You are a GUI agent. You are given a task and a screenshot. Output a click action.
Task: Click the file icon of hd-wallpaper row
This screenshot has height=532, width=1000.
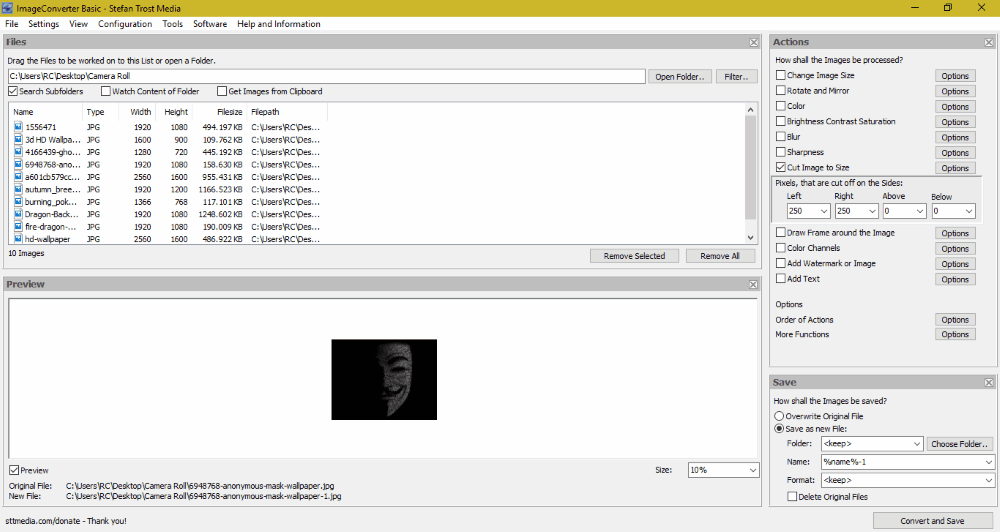[x=18, y=239]
